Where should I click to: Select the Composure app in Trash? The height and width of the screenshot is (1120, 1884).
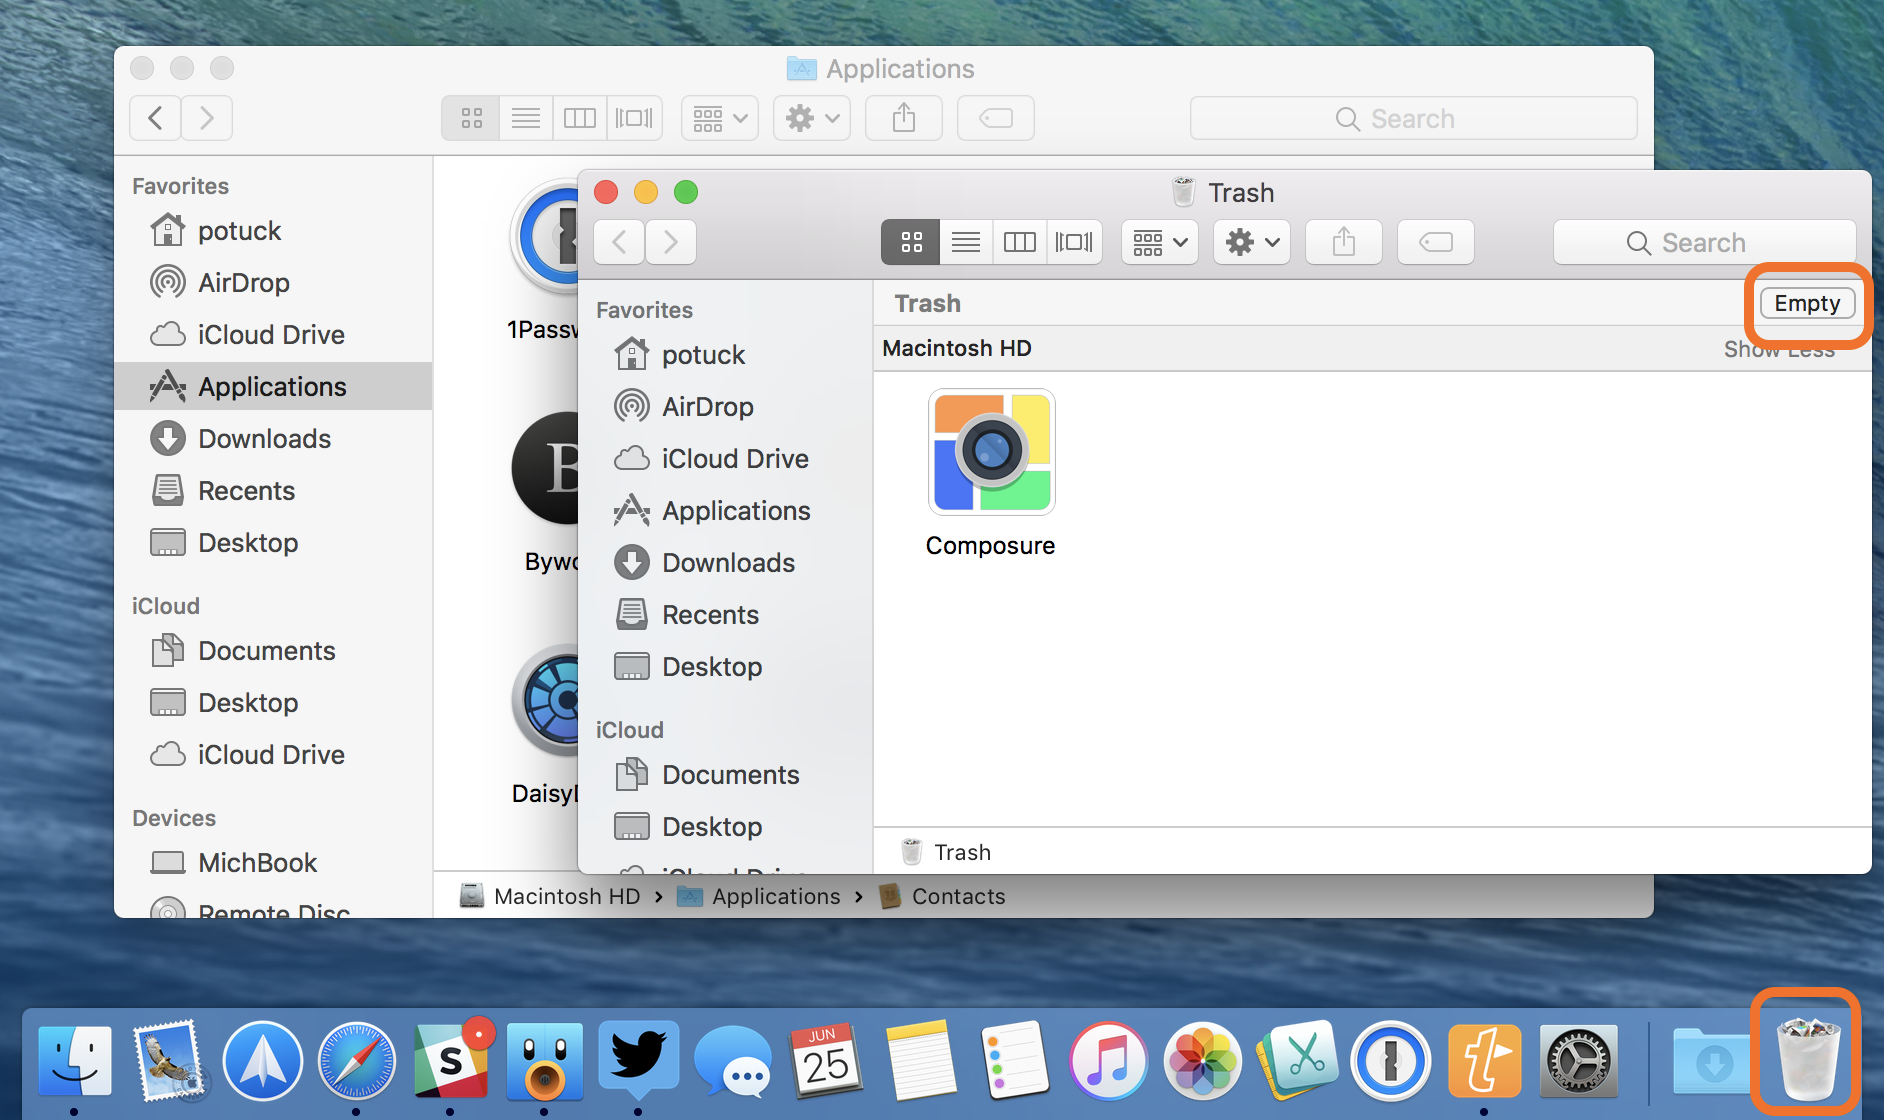pos(991,452)
